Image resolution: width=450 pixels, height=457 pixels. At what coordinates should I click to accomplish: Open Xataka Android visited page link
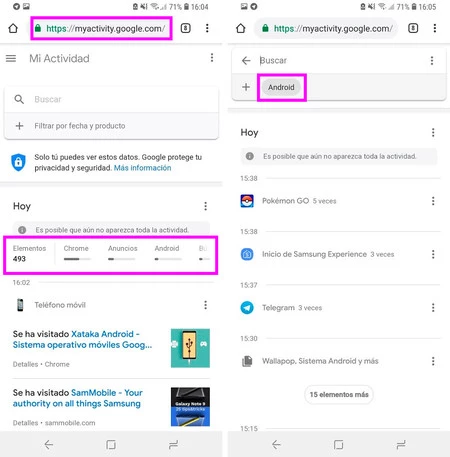(x=82, y=339)
